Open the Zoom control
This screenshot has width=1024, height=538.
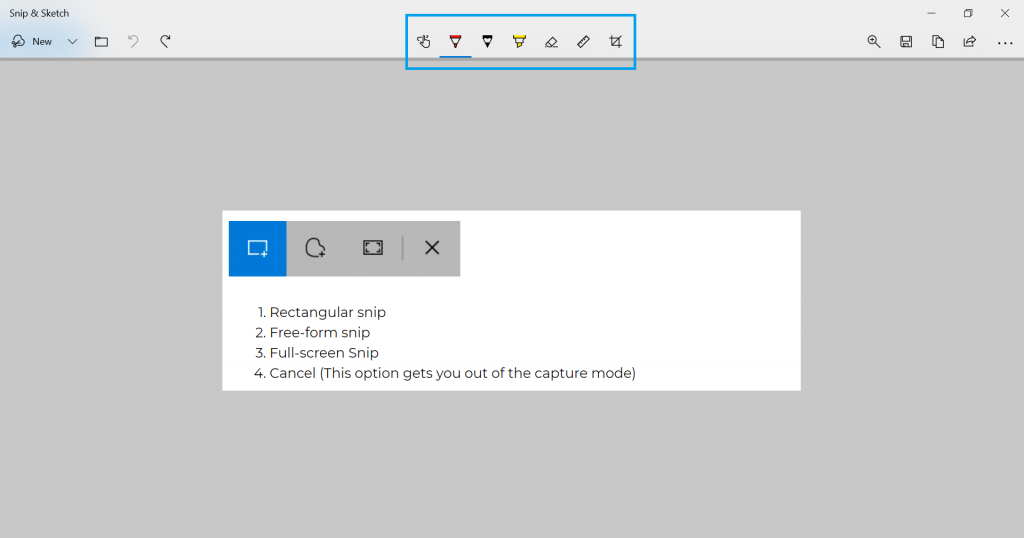coord(874,42)
